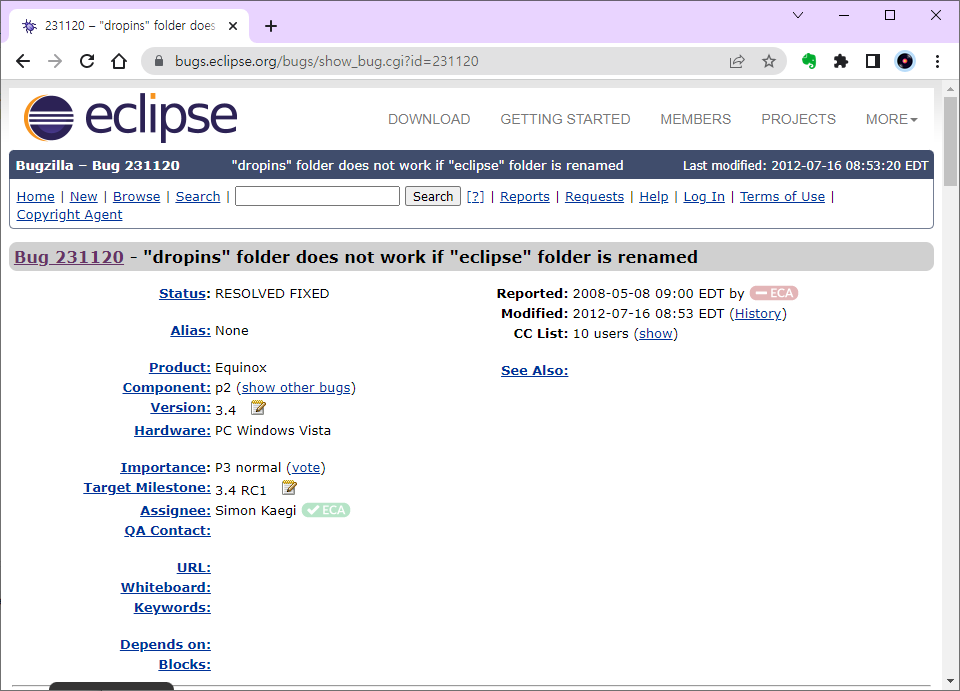Open Copyright Agent link
The image size is (960, 691).
click(x=69, y=215)
